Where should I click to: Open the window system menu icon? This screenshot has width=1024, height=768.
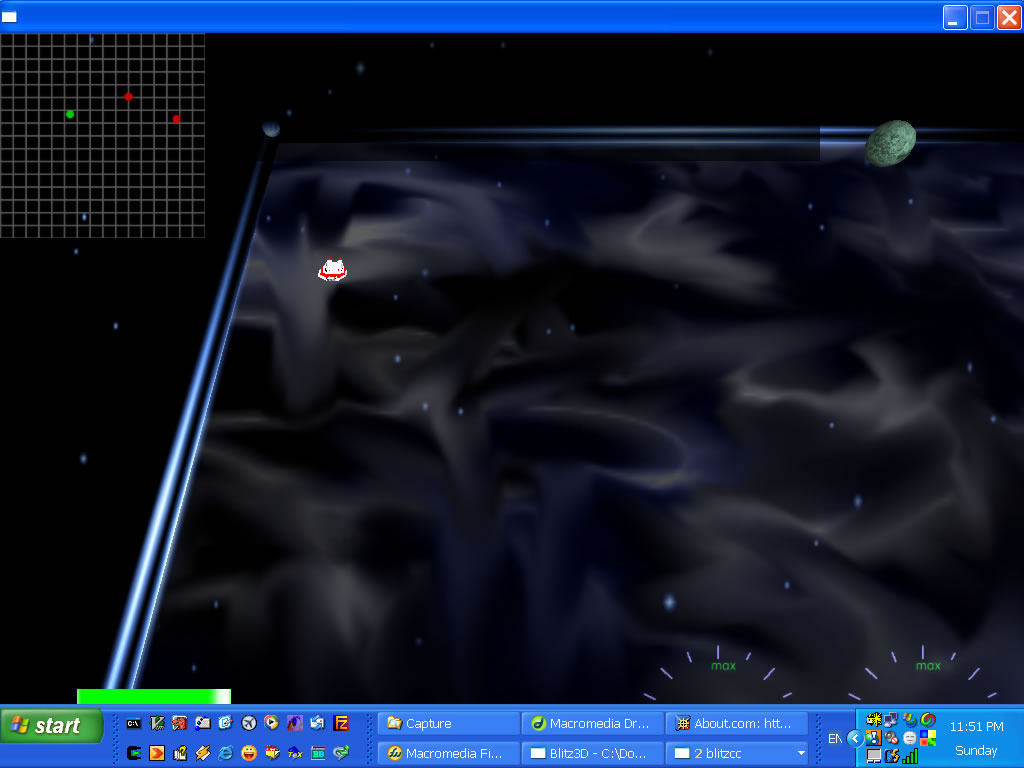point(10,16)
